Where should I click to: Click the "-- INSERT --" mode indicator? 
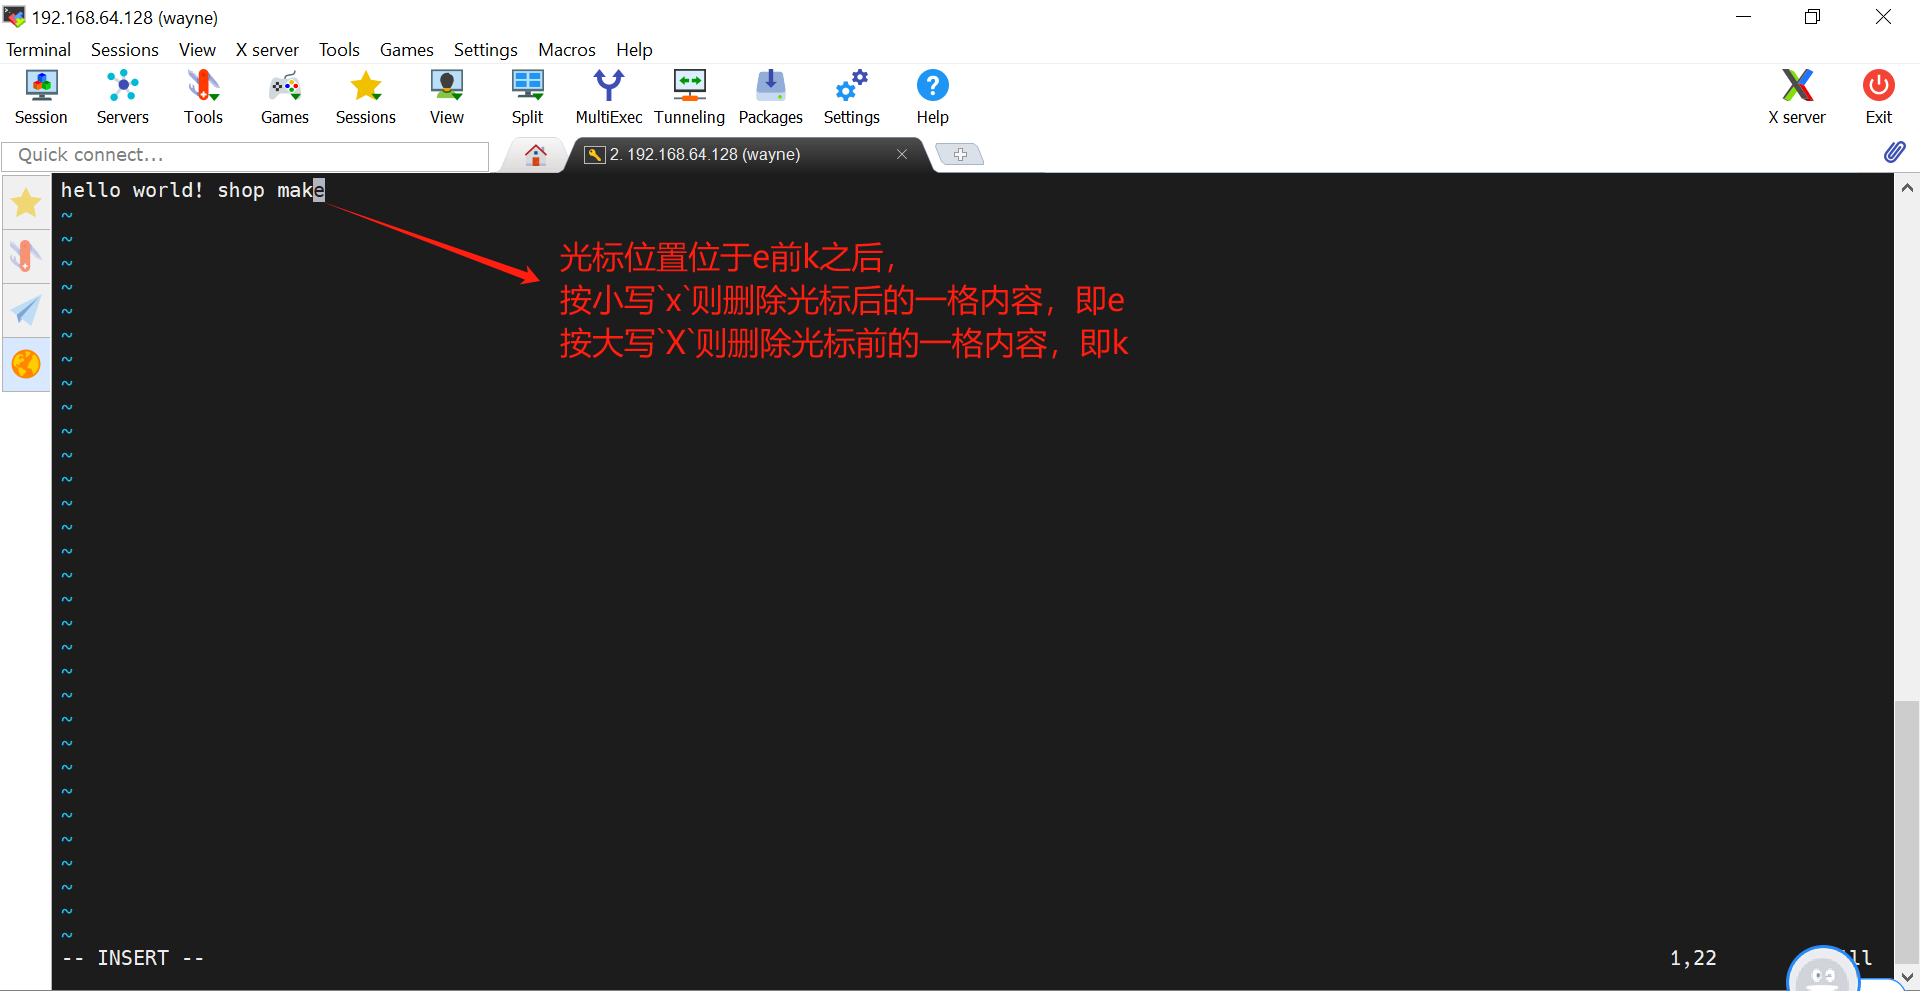coord(133,958)
